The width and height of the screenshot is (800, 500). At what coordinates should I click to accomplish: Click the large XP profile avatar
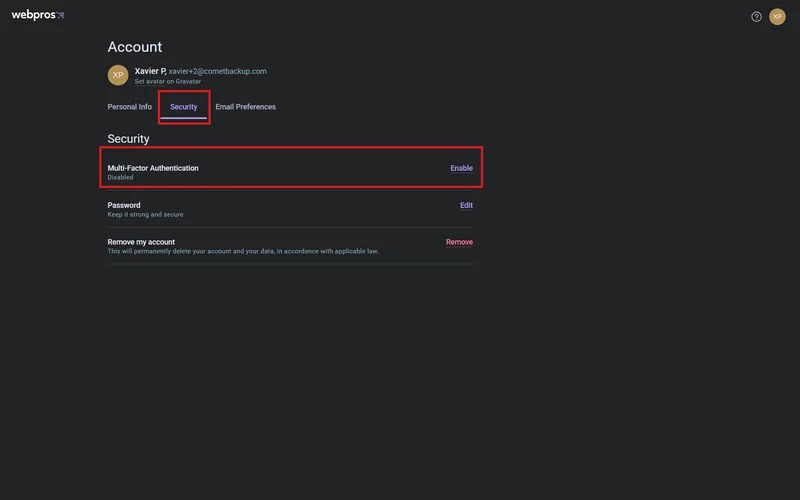(118, 75)
